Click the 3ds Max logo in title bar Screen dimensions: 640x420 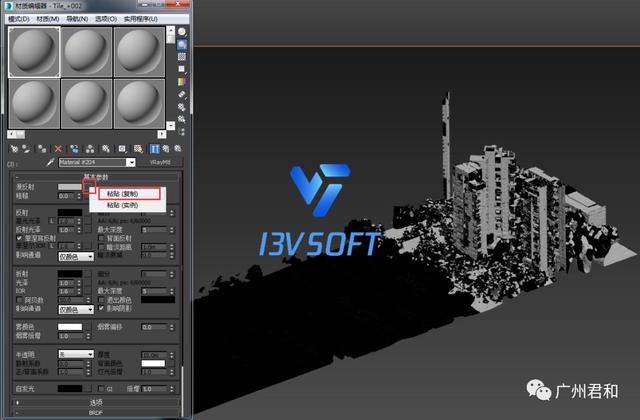tap(8, 6)
